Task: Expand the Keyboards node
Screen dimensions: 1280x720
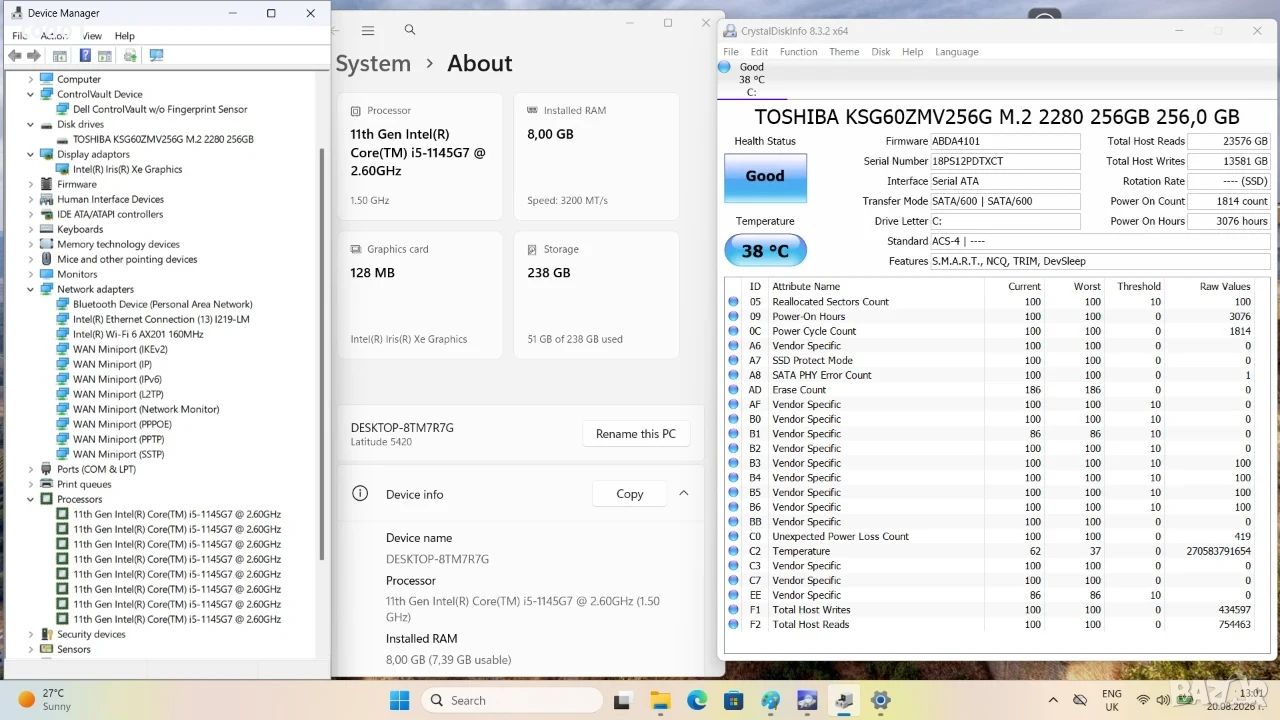Action: (31, 229)
